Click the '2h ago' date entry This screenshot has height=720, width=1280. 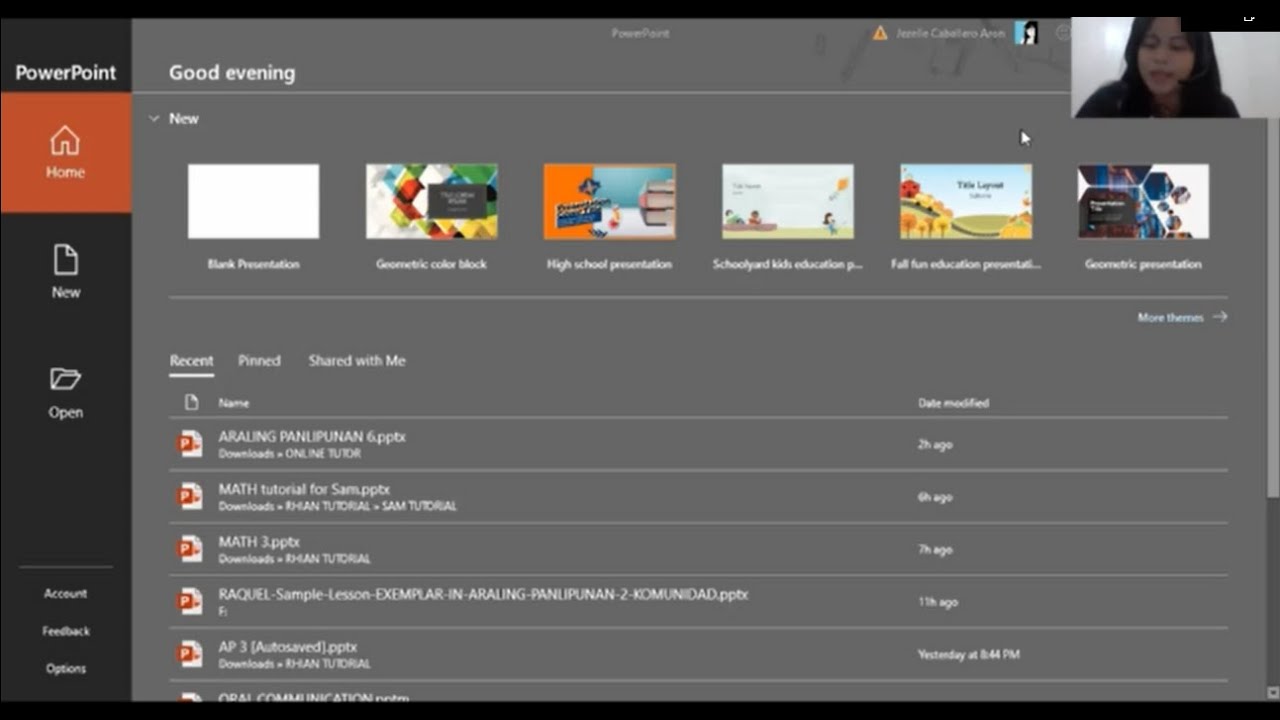coord(935,444)
